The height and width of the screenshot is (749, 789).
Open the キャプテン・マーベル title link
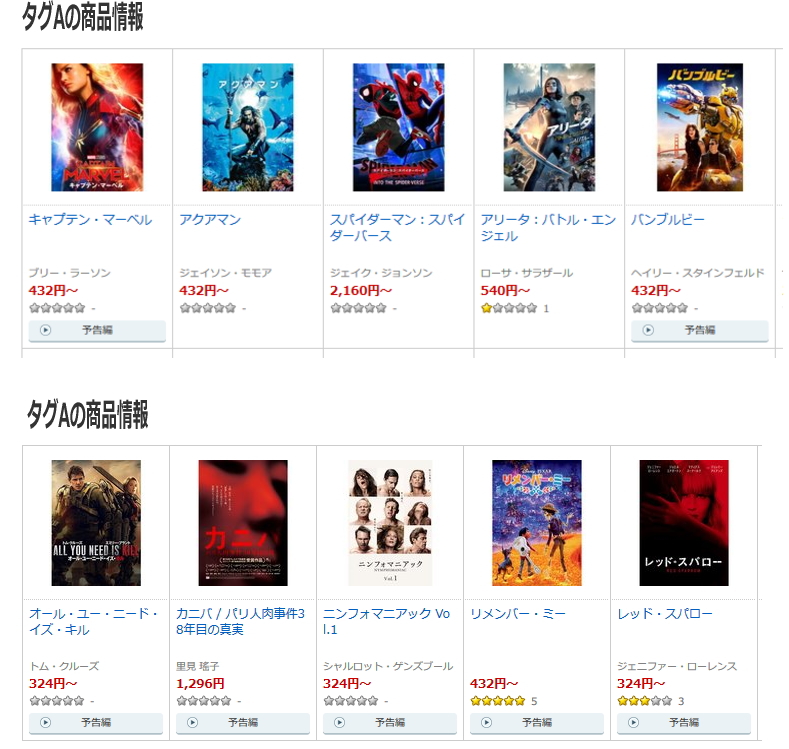click(90, 220)
